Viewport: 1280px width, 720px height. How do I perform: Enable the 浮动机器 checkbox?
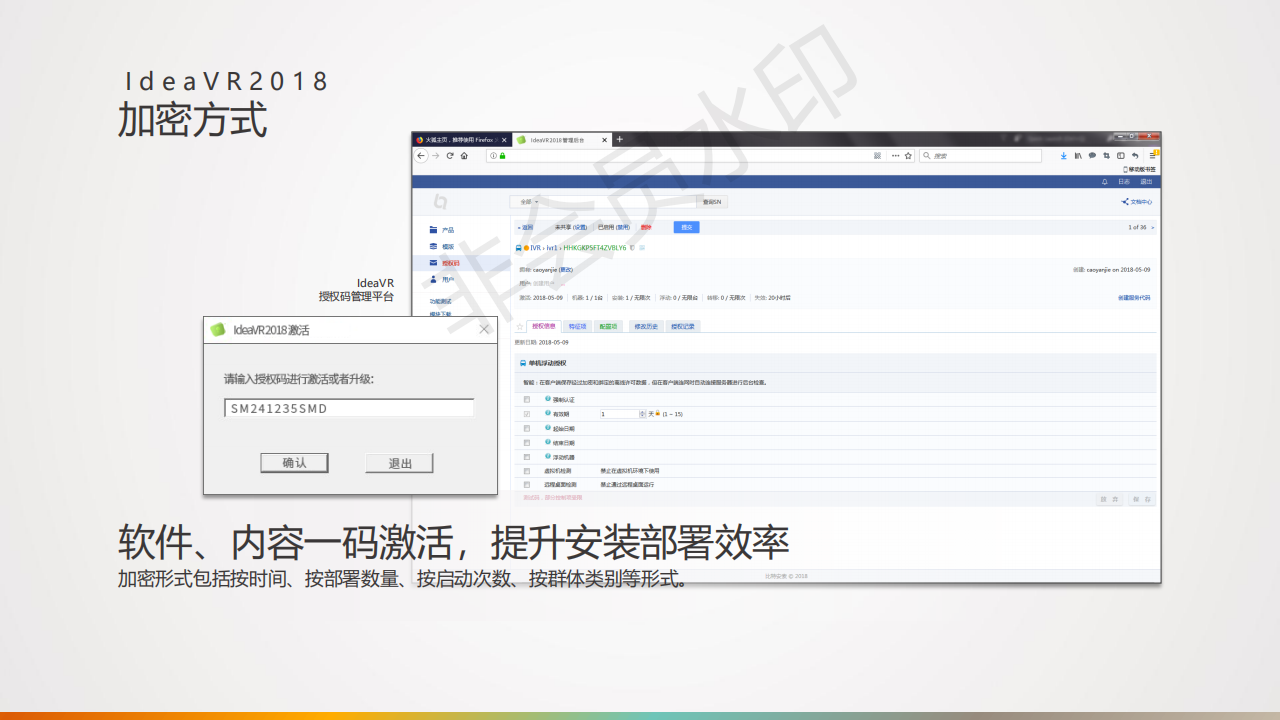point(527,456)
